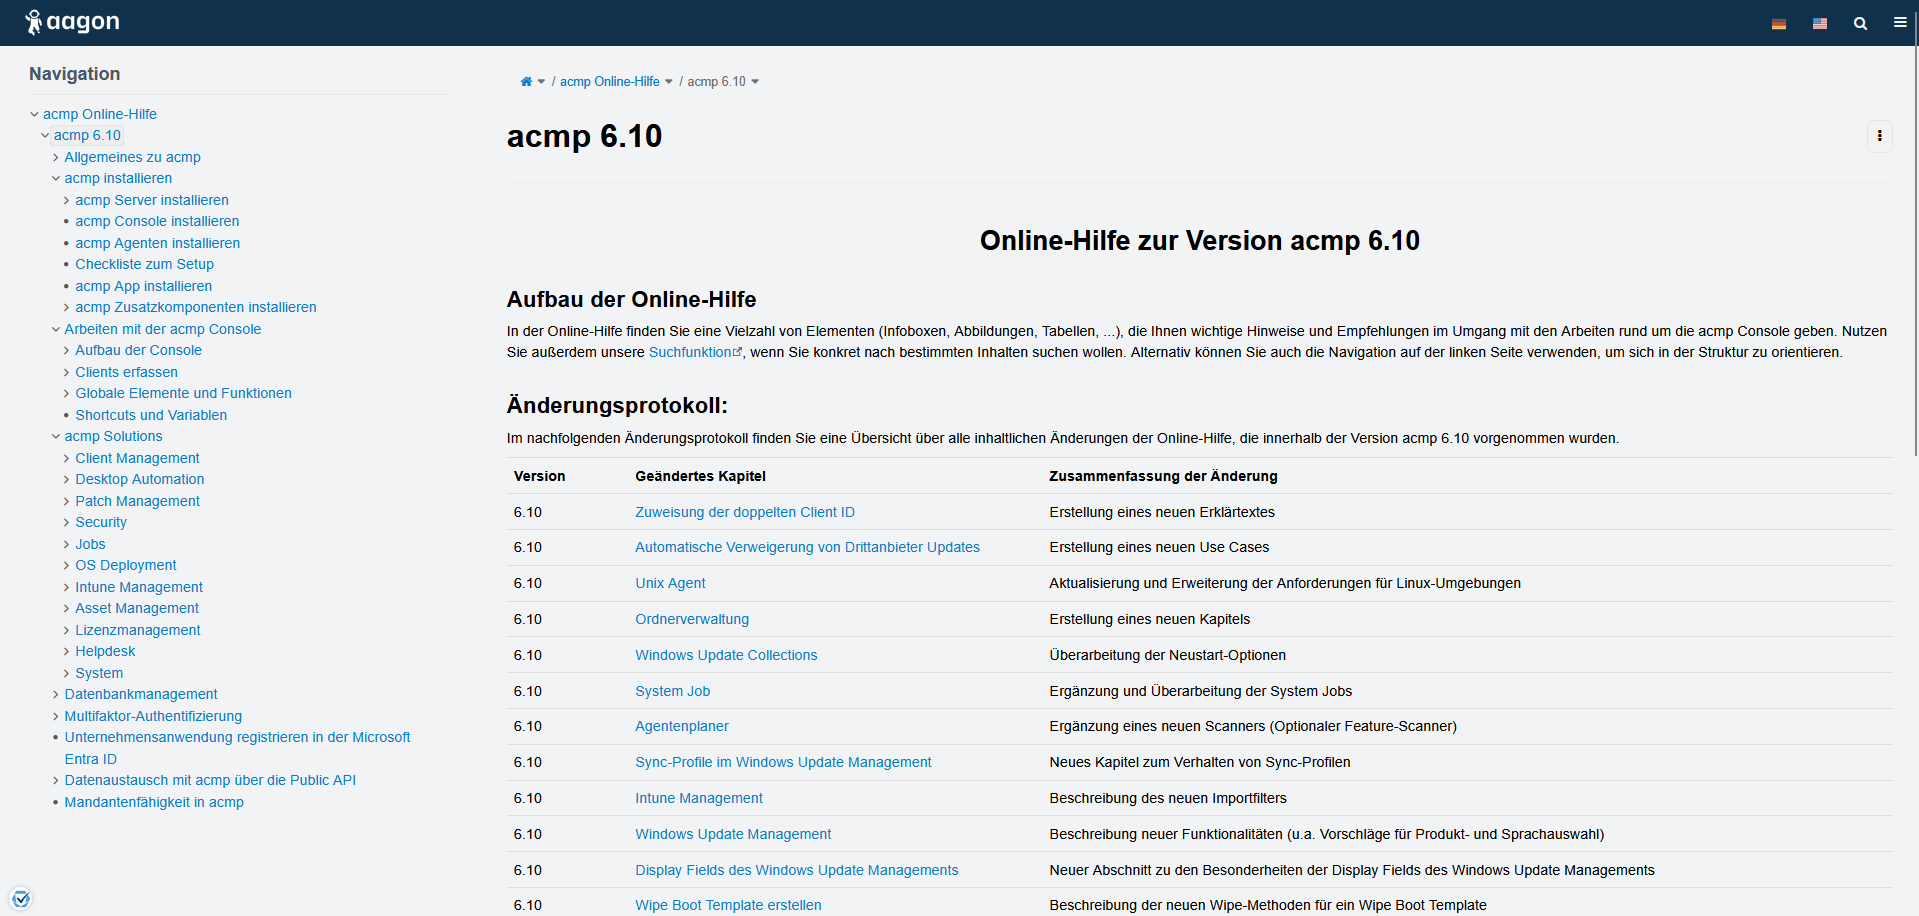The height and width of the screenshot is (916, 1919).
Task: Open Shortcuts und Variablen page
Action: click(151, 415)
